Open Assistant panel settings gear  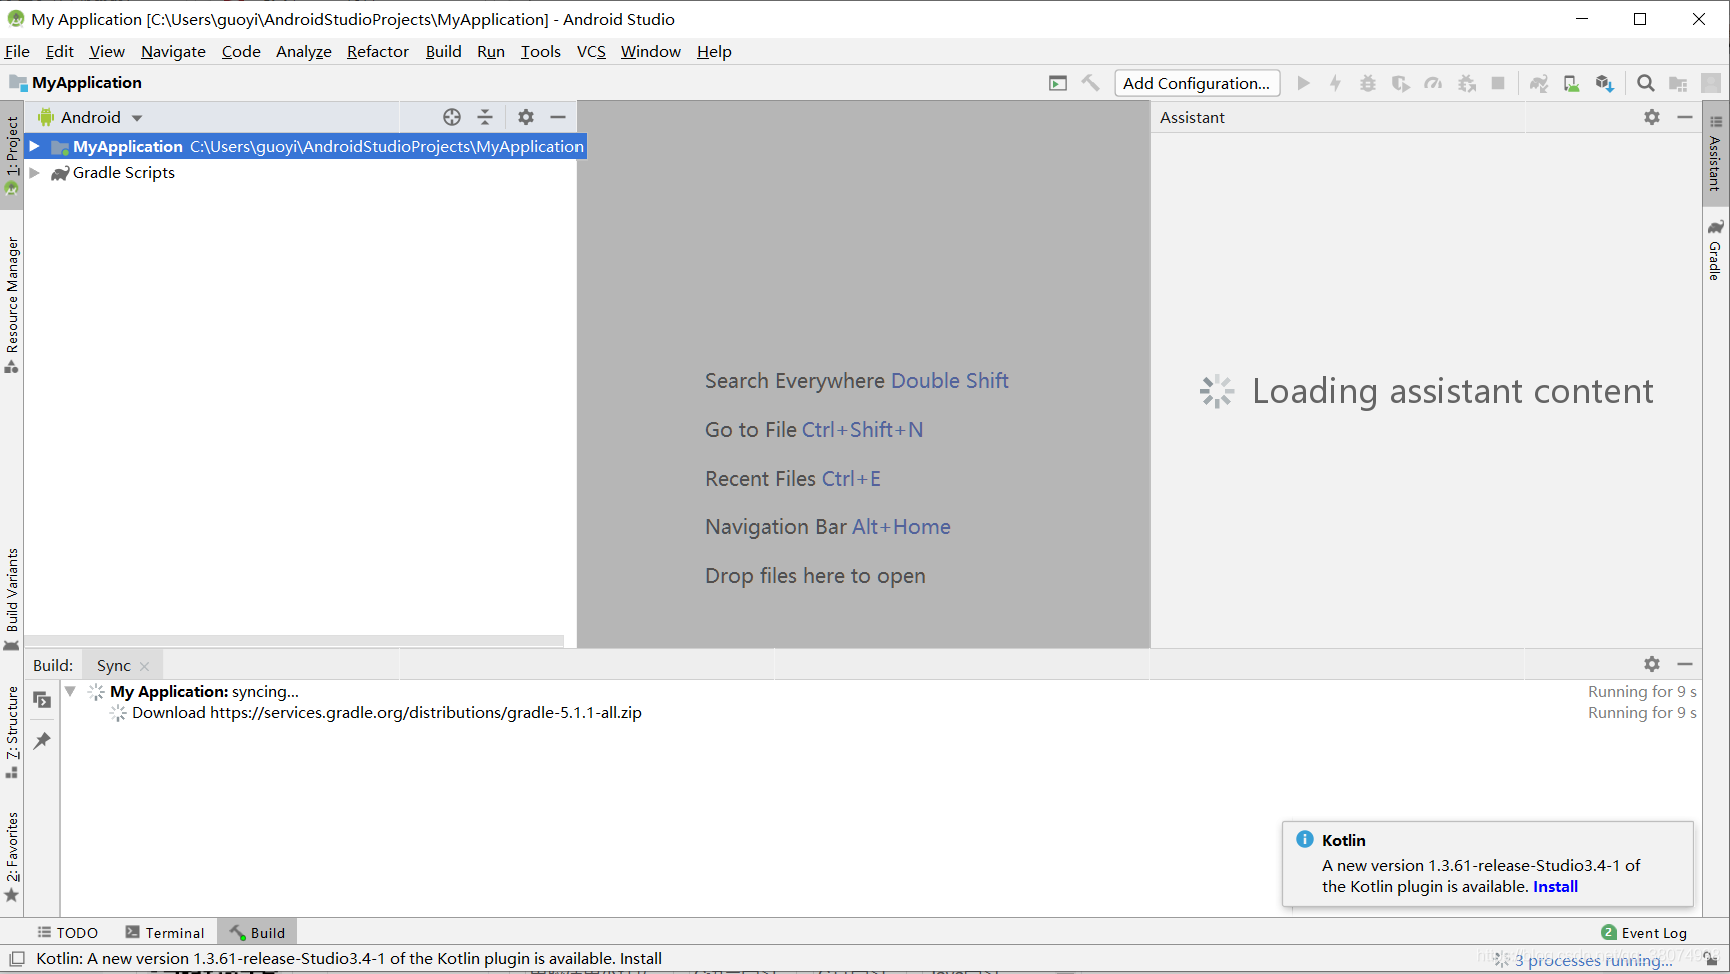1652,117
